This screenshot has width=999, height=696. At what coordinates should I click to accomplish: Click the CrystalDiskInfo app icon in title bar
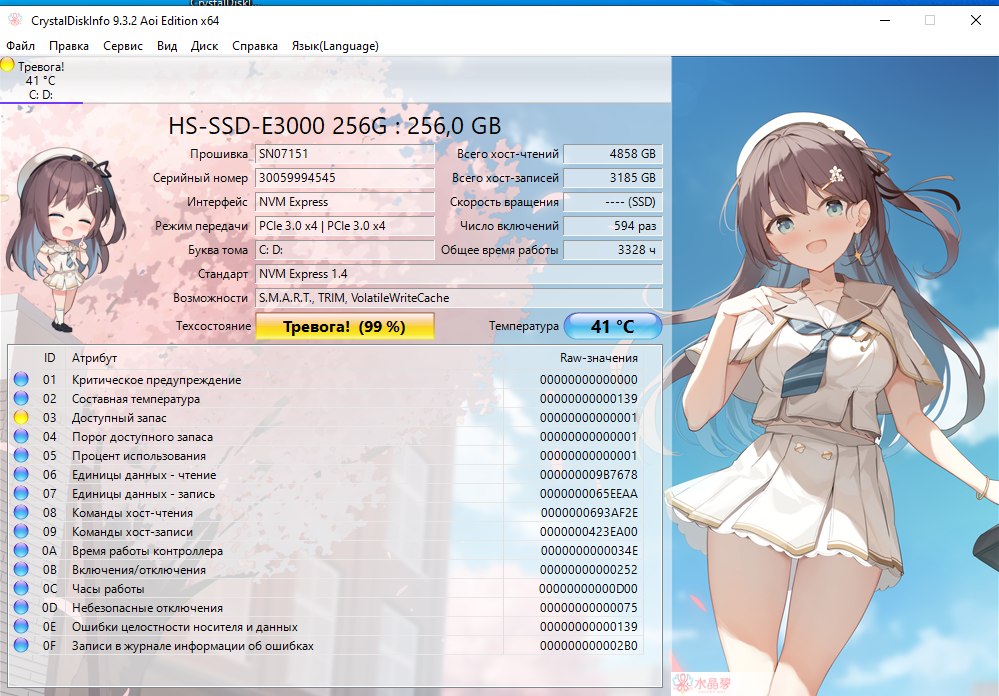click(x=15, y=20)
